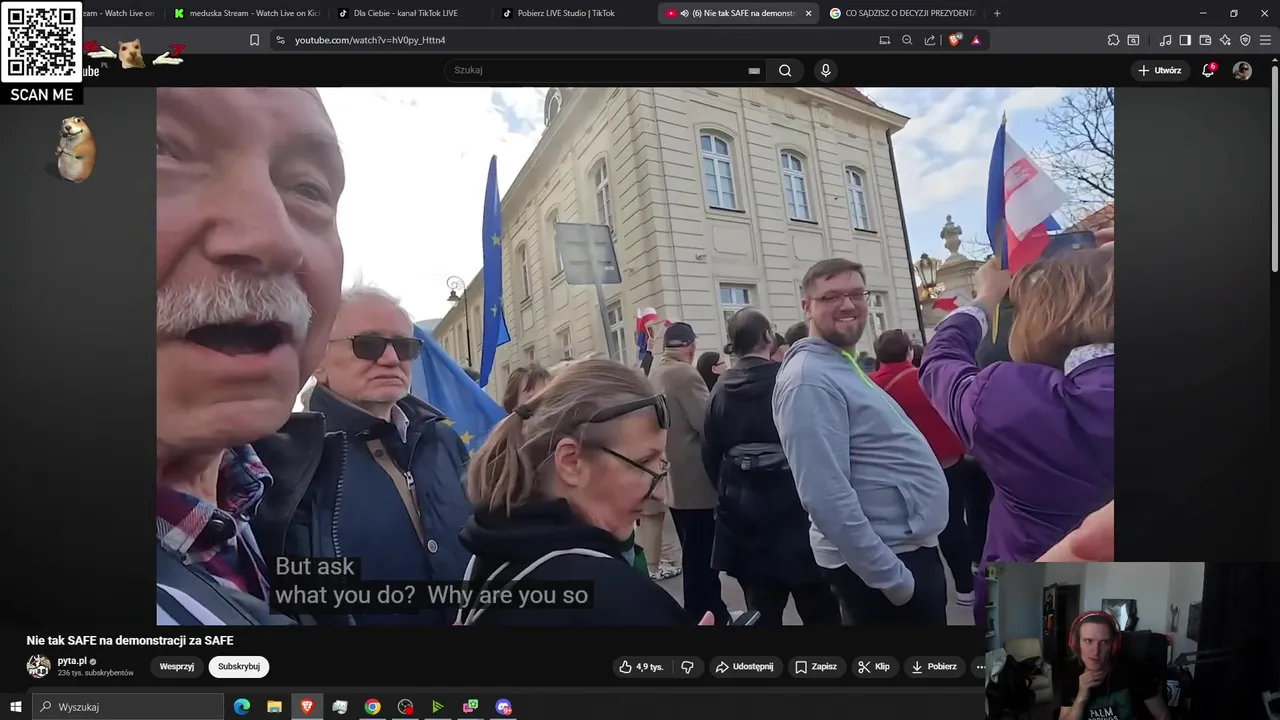Click the Udostępnij share button
The height and width of the screenshot is (720, 1280).
744,667
